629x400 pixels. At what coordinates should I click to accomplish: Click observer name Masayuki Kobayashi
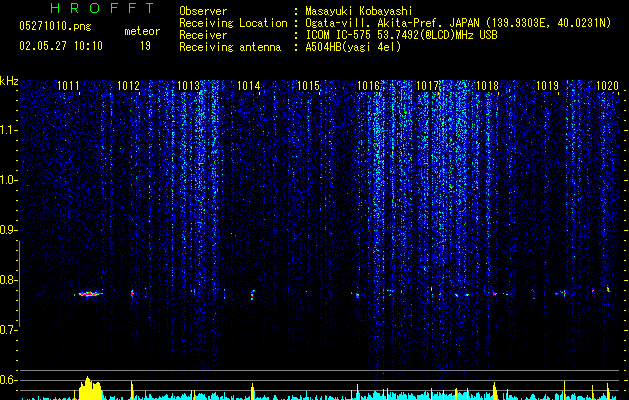358,11
